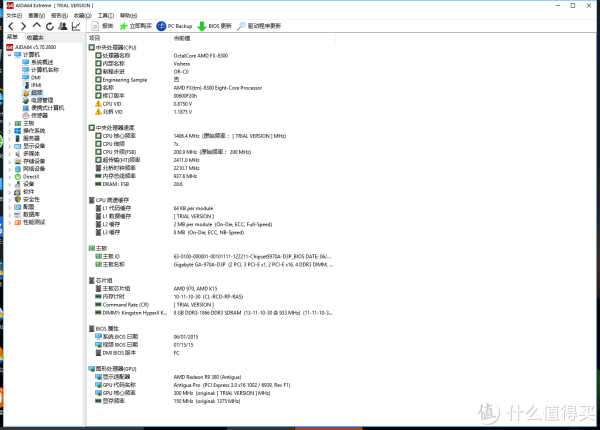Image resolution: width=600 pixels, height=430 pixels.
Task: Select the 计算机 tree node
Action: (27, 55)
